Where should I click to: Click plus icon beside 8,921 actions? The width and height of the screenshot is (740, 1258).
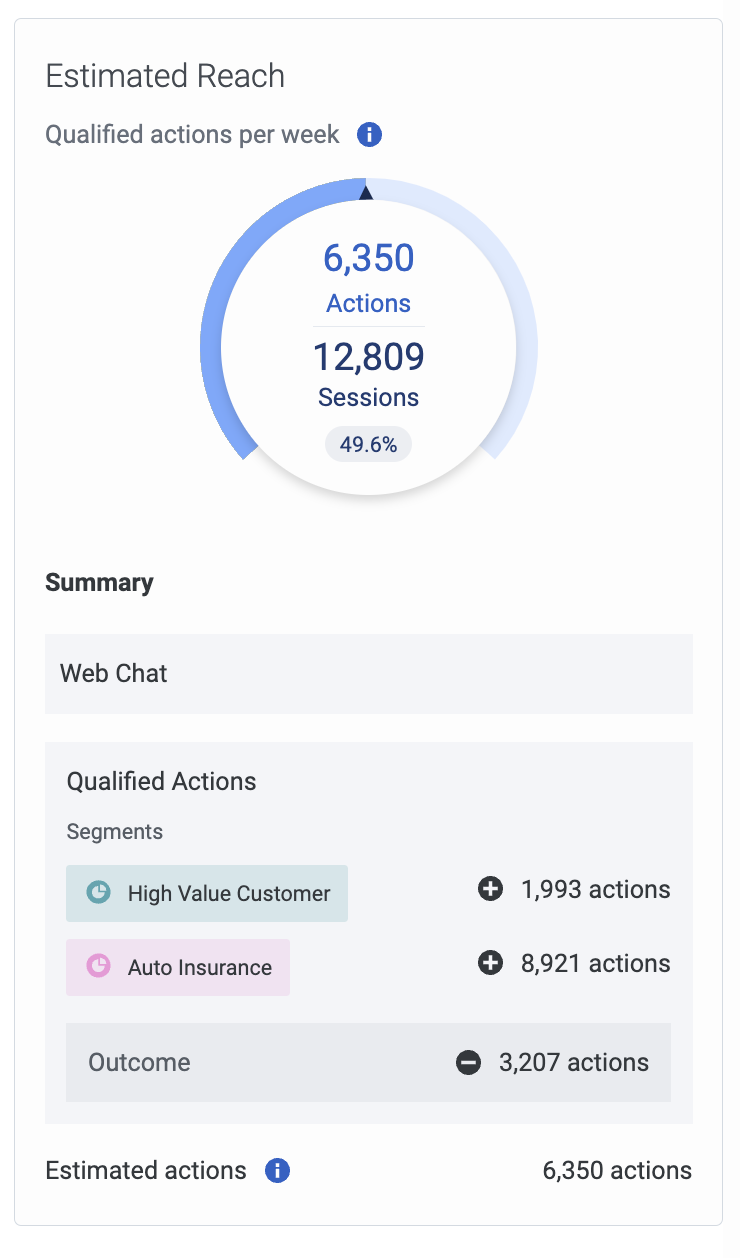click(490, 963)
